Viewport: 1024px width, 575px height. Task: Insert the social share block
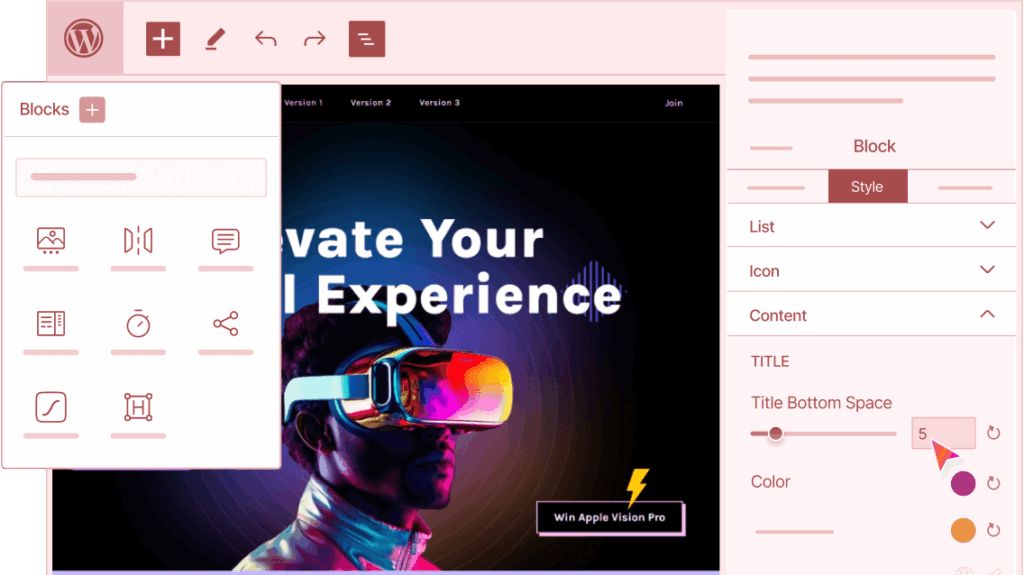tap(225, 323)
